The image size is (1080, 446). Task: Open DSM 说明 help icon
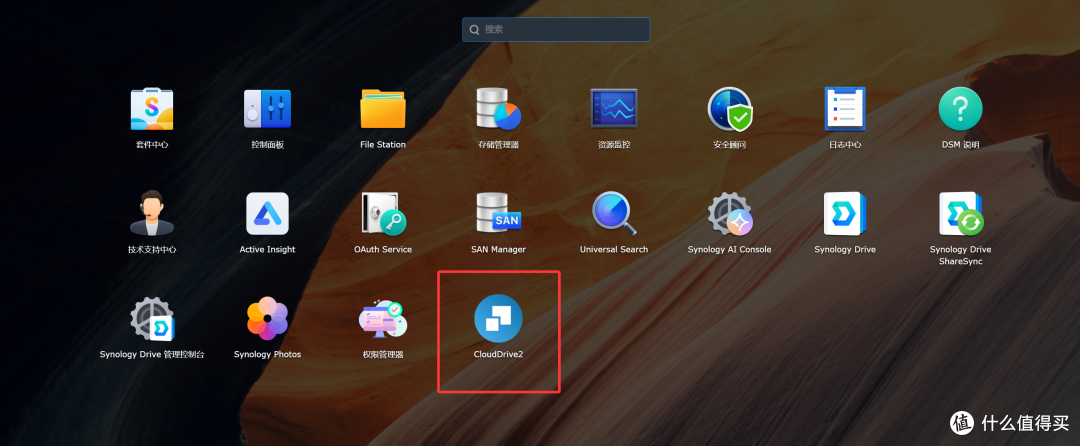[x=960, y=109]
